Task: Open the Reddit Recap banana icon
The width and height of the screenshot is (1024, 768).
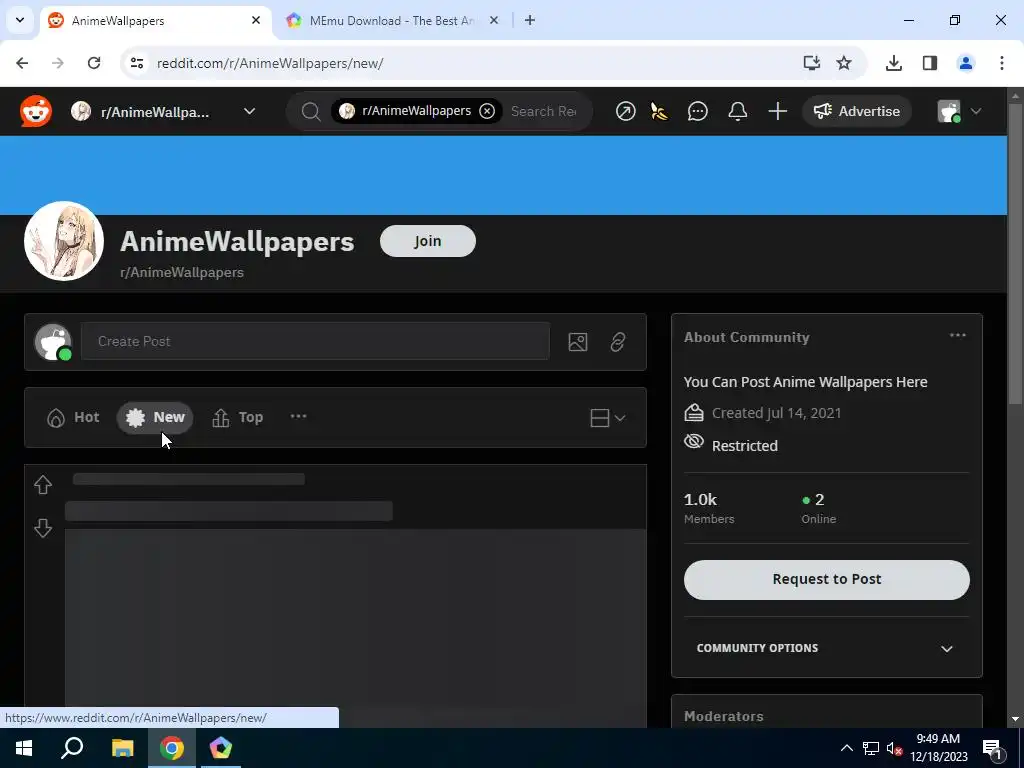Action: pyautogui.click(x=660, y=112)
